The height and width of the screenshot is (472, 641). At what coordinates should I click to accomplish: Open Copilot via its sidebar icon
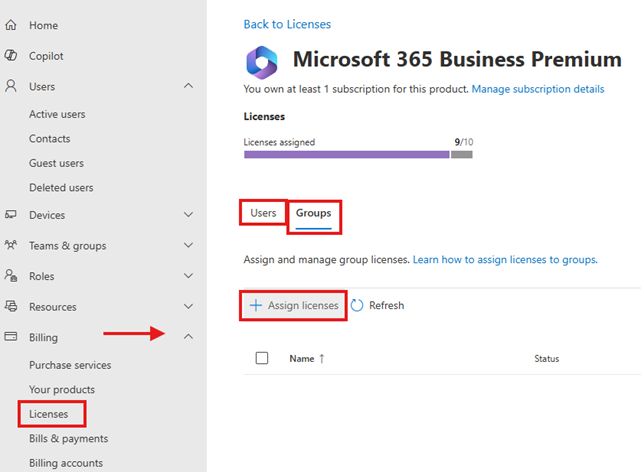point(11,55)
